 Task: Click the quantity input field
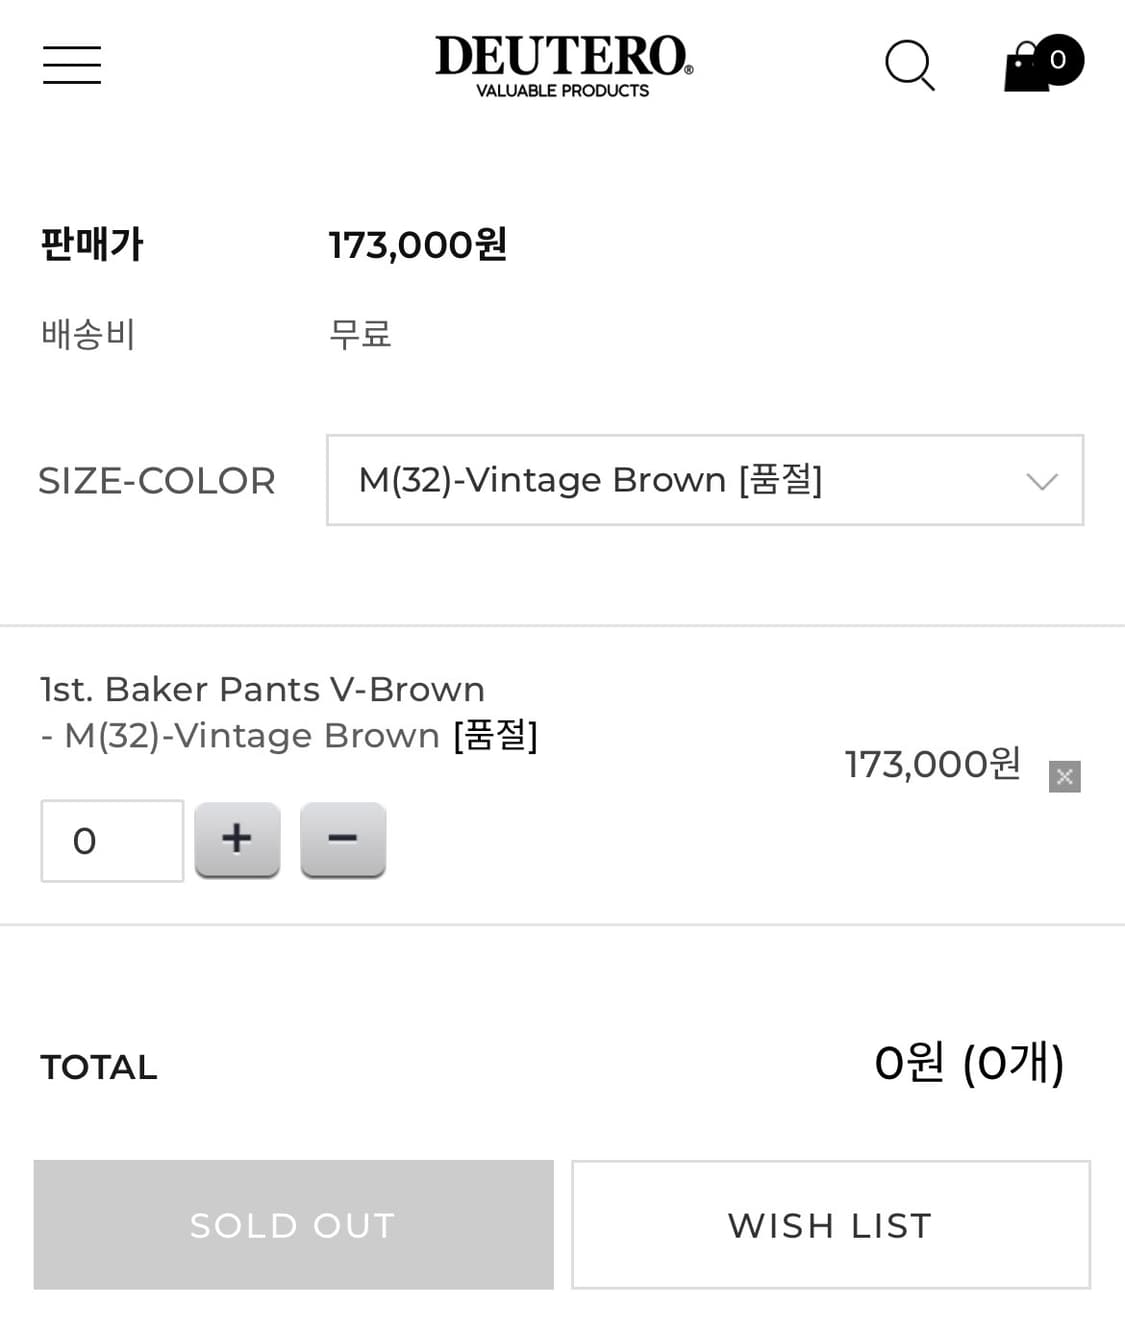point(112,841)
